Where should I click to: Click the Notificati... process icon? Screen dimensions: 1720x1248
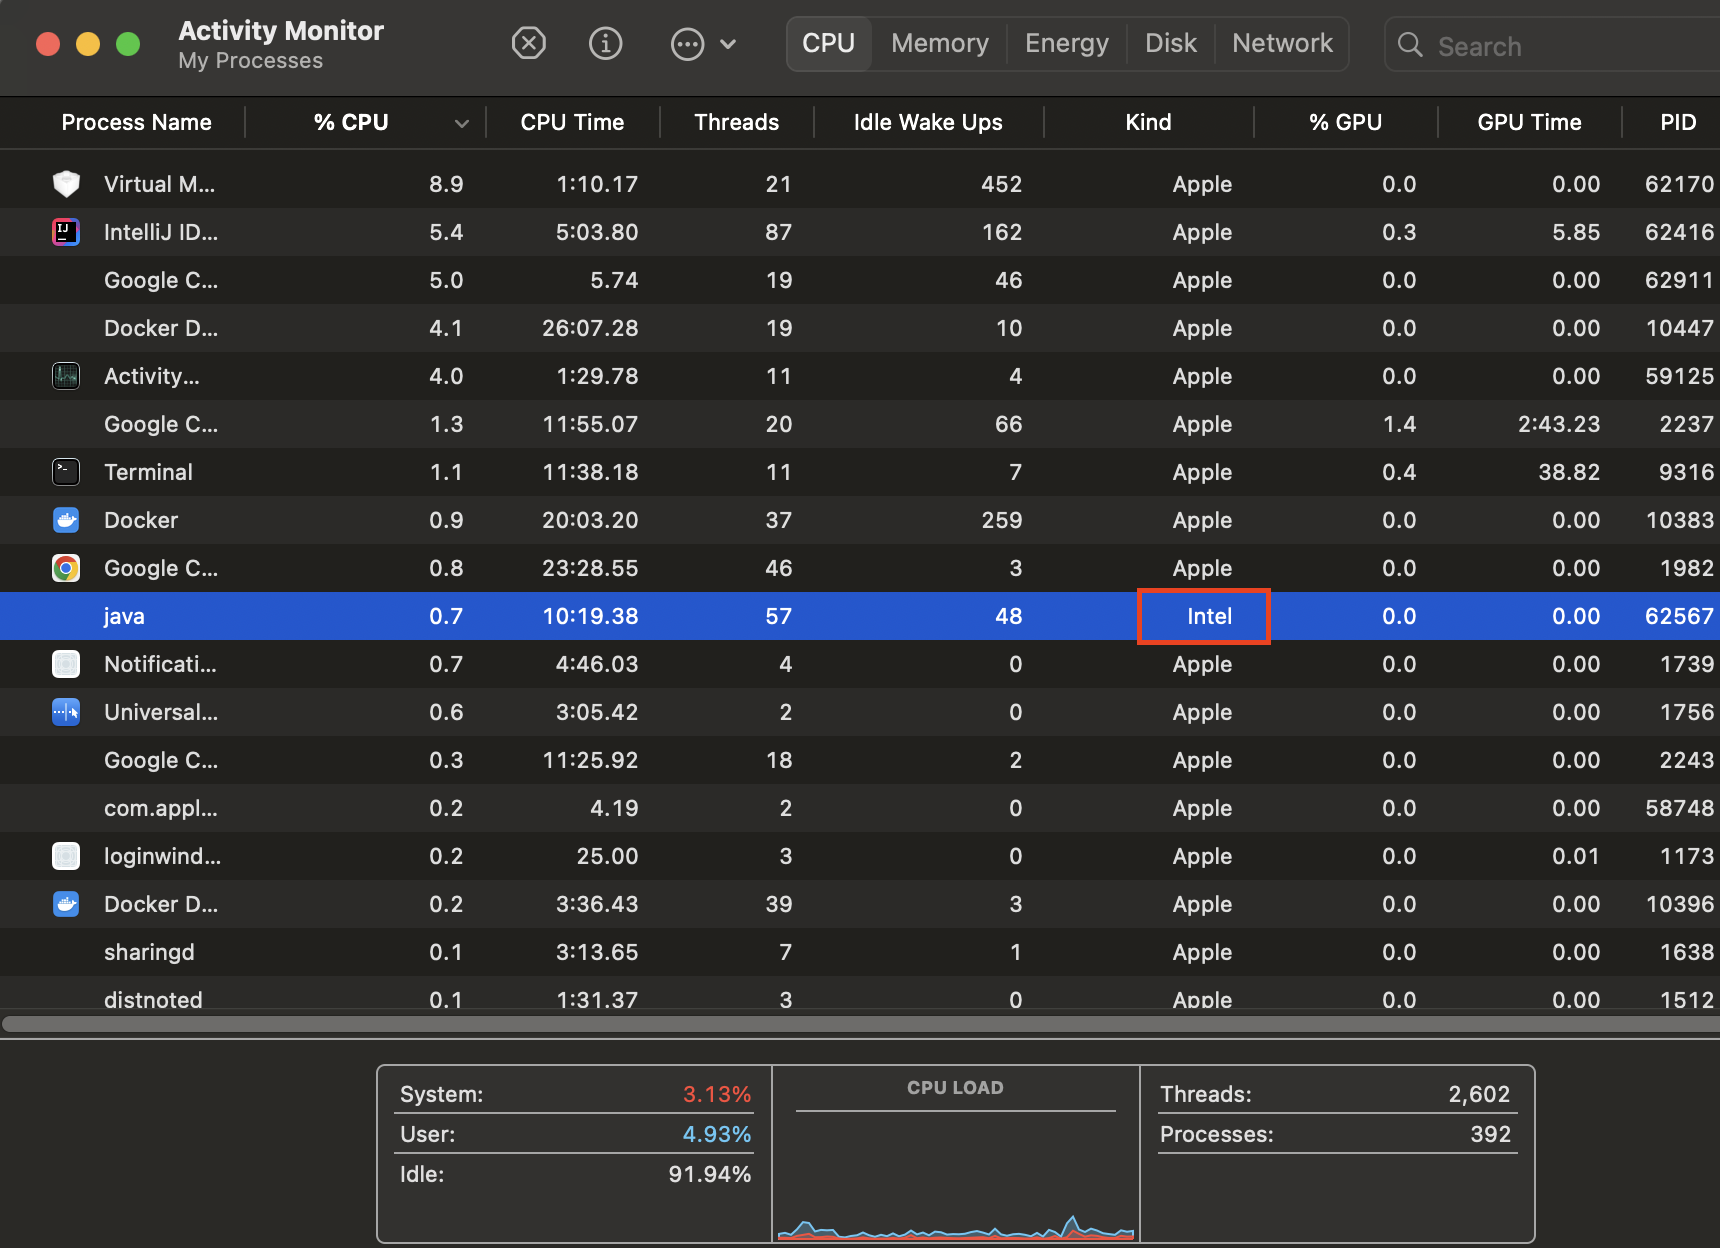66,664
